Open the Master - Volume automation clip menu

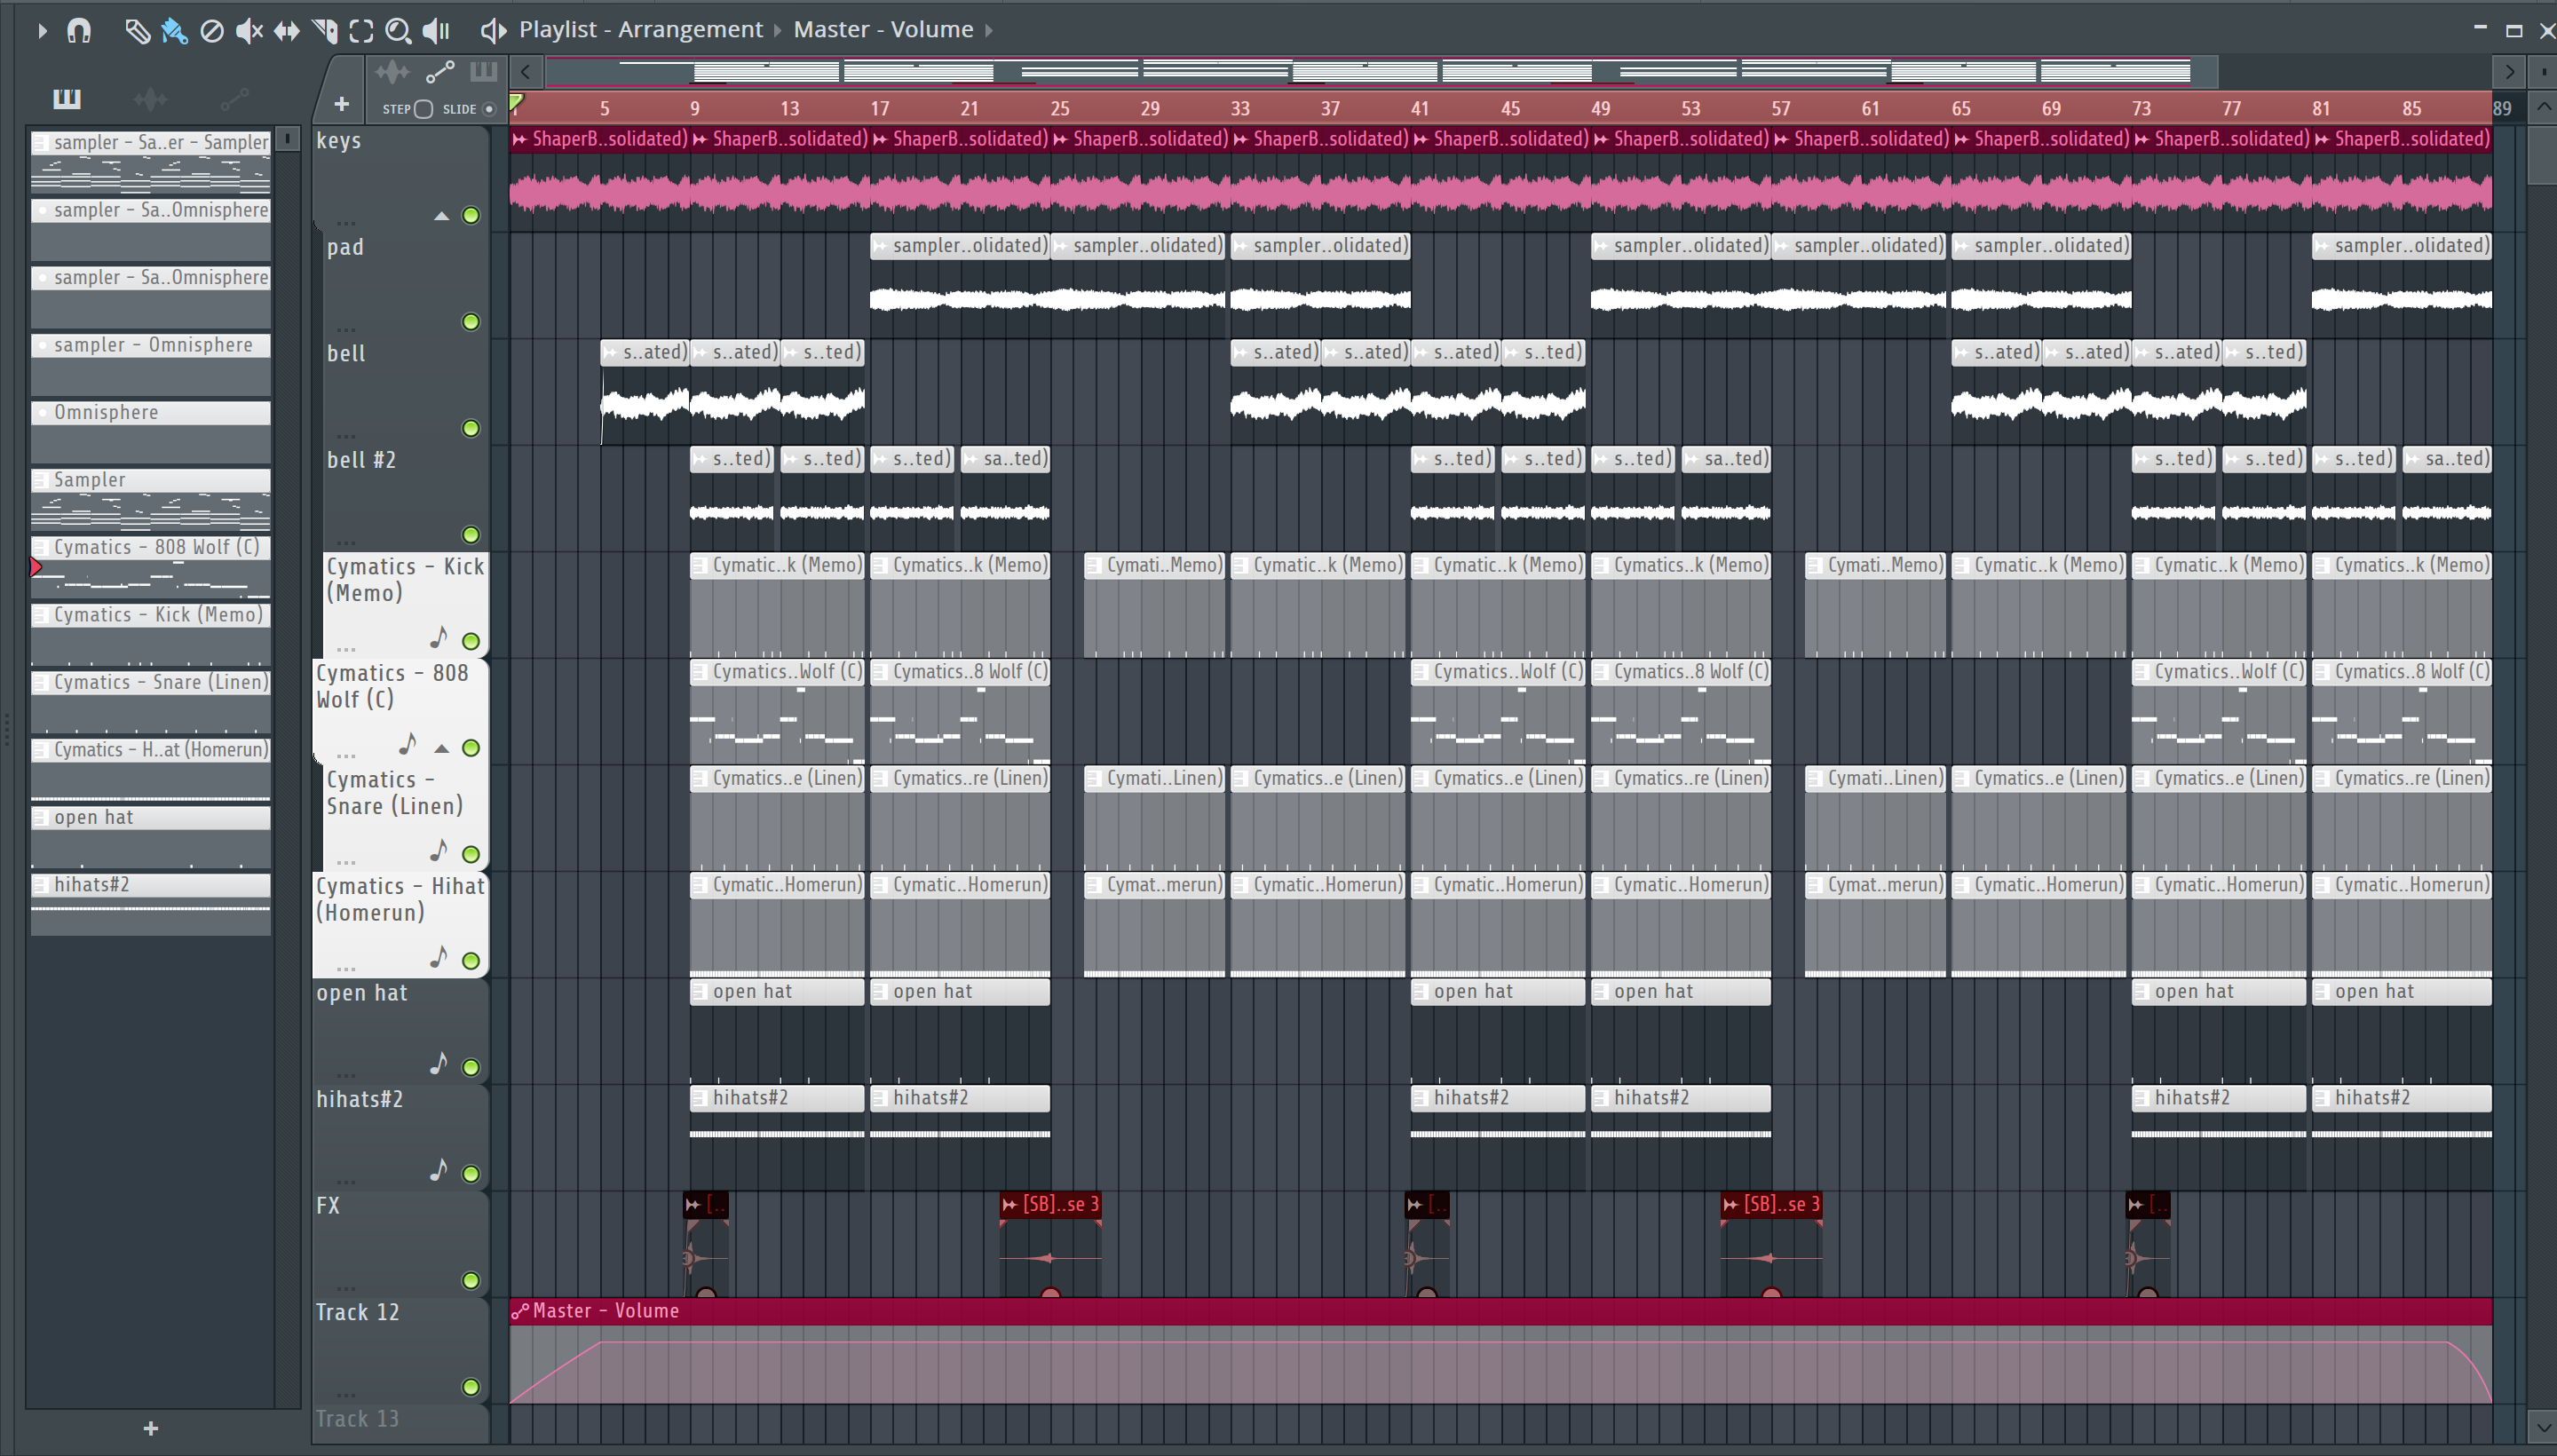point(520,1311)
